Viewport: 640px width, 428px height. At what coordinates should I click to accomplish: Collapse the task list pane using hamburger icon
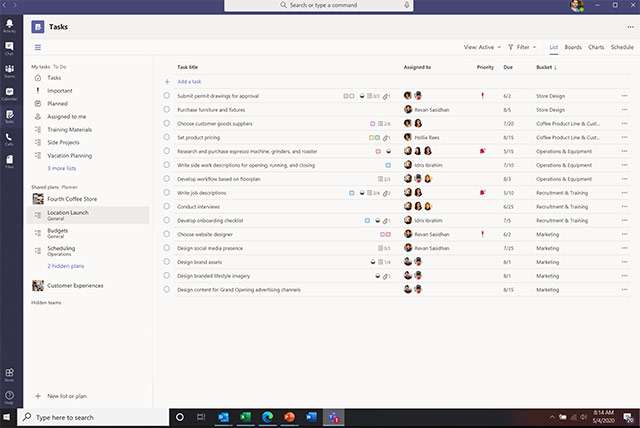pos(38,47)
